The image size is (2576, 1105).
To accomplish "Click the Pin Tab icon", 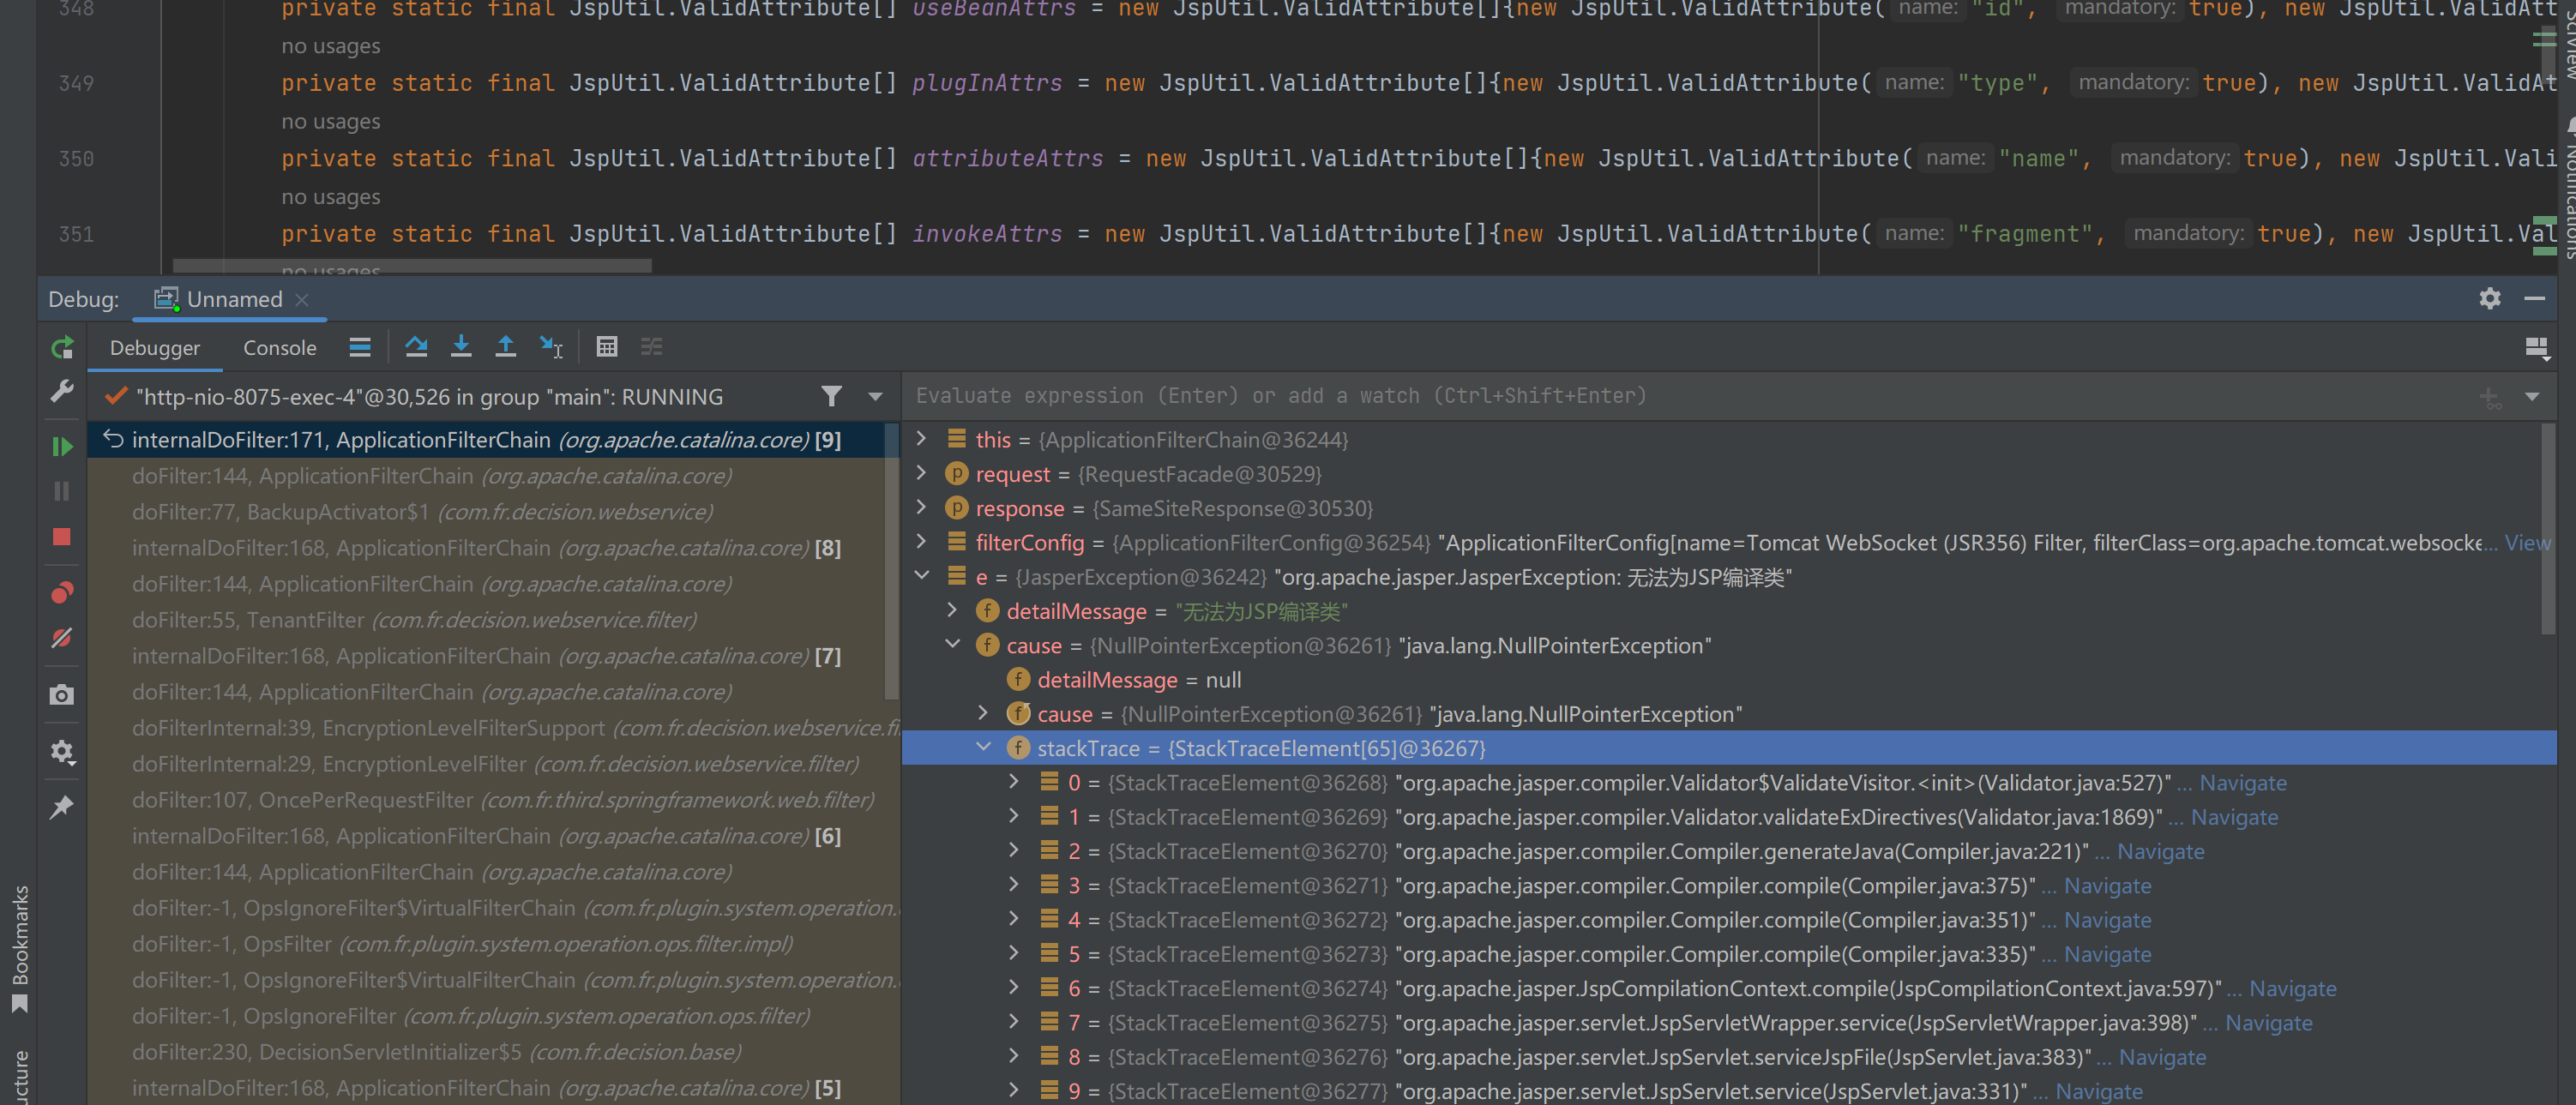I will [x=62, y=806].
